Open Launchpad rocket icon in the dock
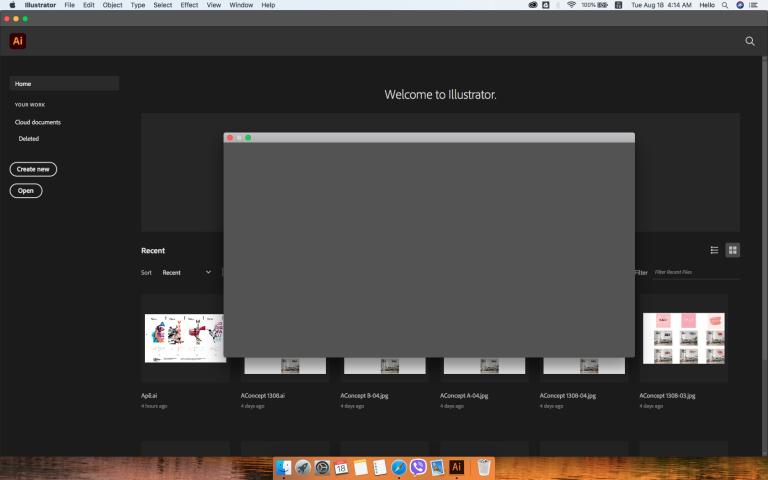Screen dimensions: 768x480 [303, 467]
